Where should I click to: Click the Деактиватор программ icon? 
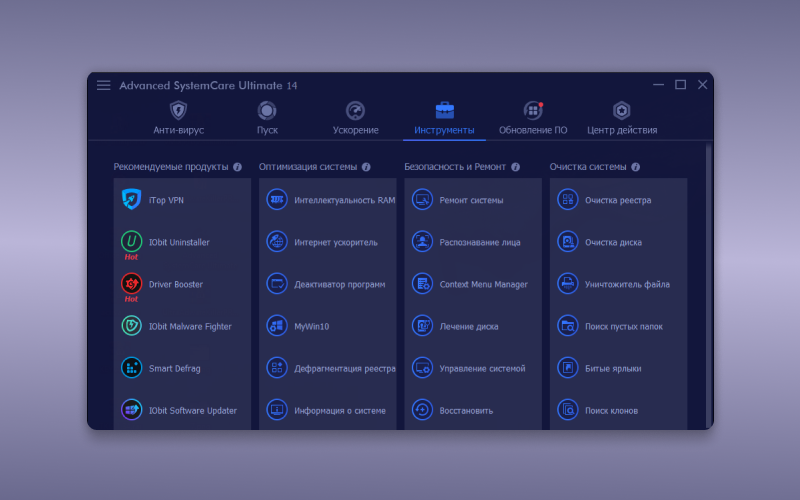[277, 283]
